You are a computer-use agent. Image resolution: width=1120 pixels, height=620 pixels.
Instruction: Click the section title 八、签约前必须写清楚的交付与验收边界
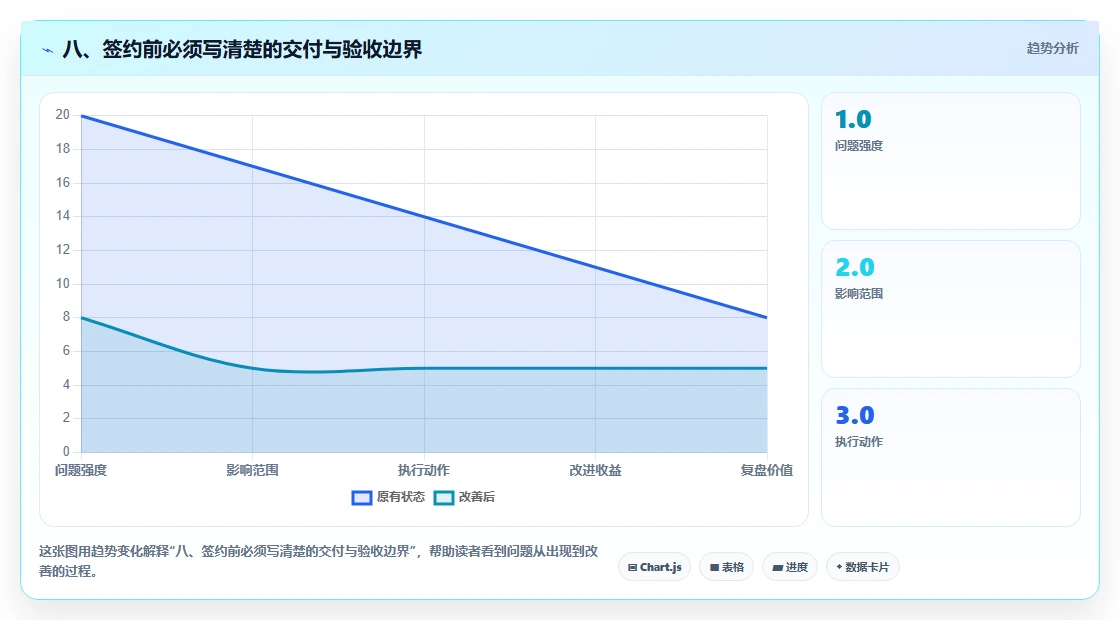(x=242, y=49)
